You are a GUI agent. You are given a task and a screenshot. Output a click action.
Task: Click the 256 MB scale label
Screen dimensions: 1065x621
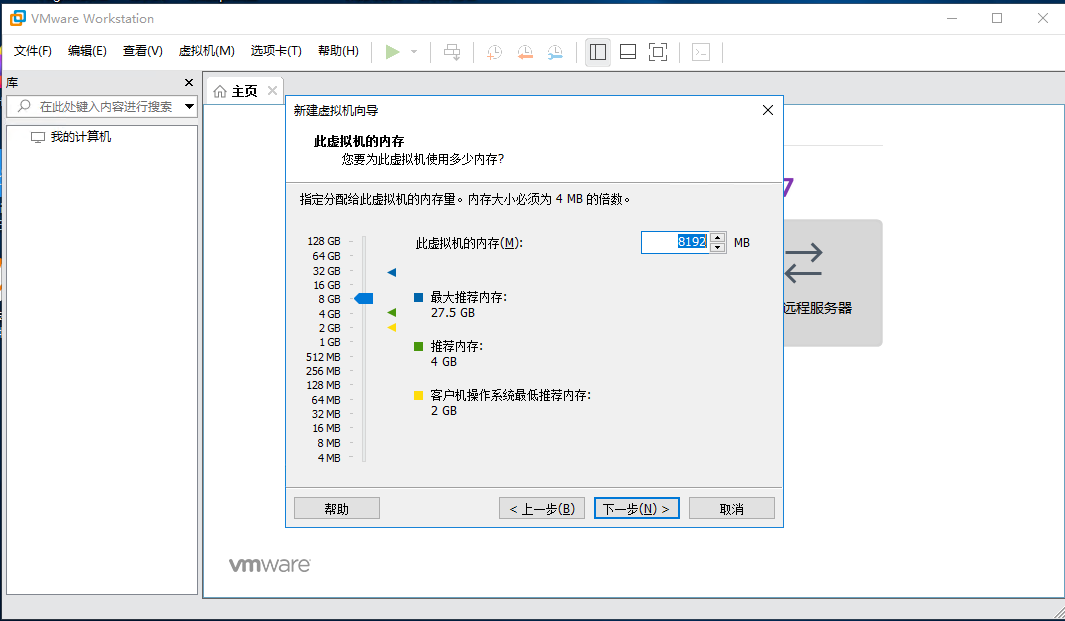click(323, 371)
